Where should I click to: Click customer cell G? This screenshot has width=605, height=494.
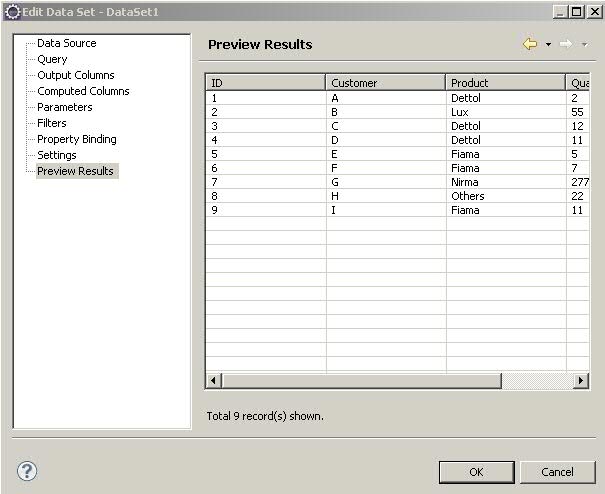tap(385, 182)
